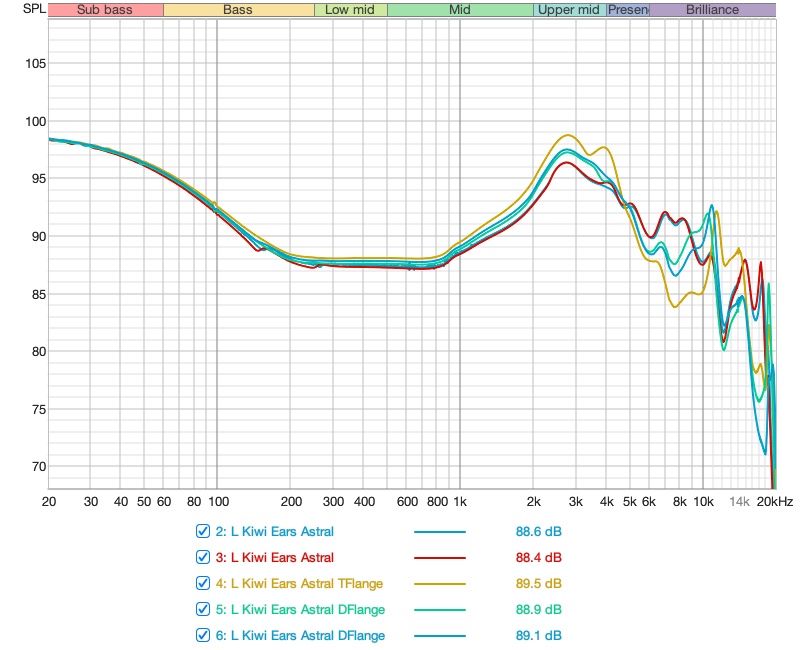The height and width of the screenshot is (650, 800).
Task: Click the 89.1 dB value
Action: (x=538, y=636)
